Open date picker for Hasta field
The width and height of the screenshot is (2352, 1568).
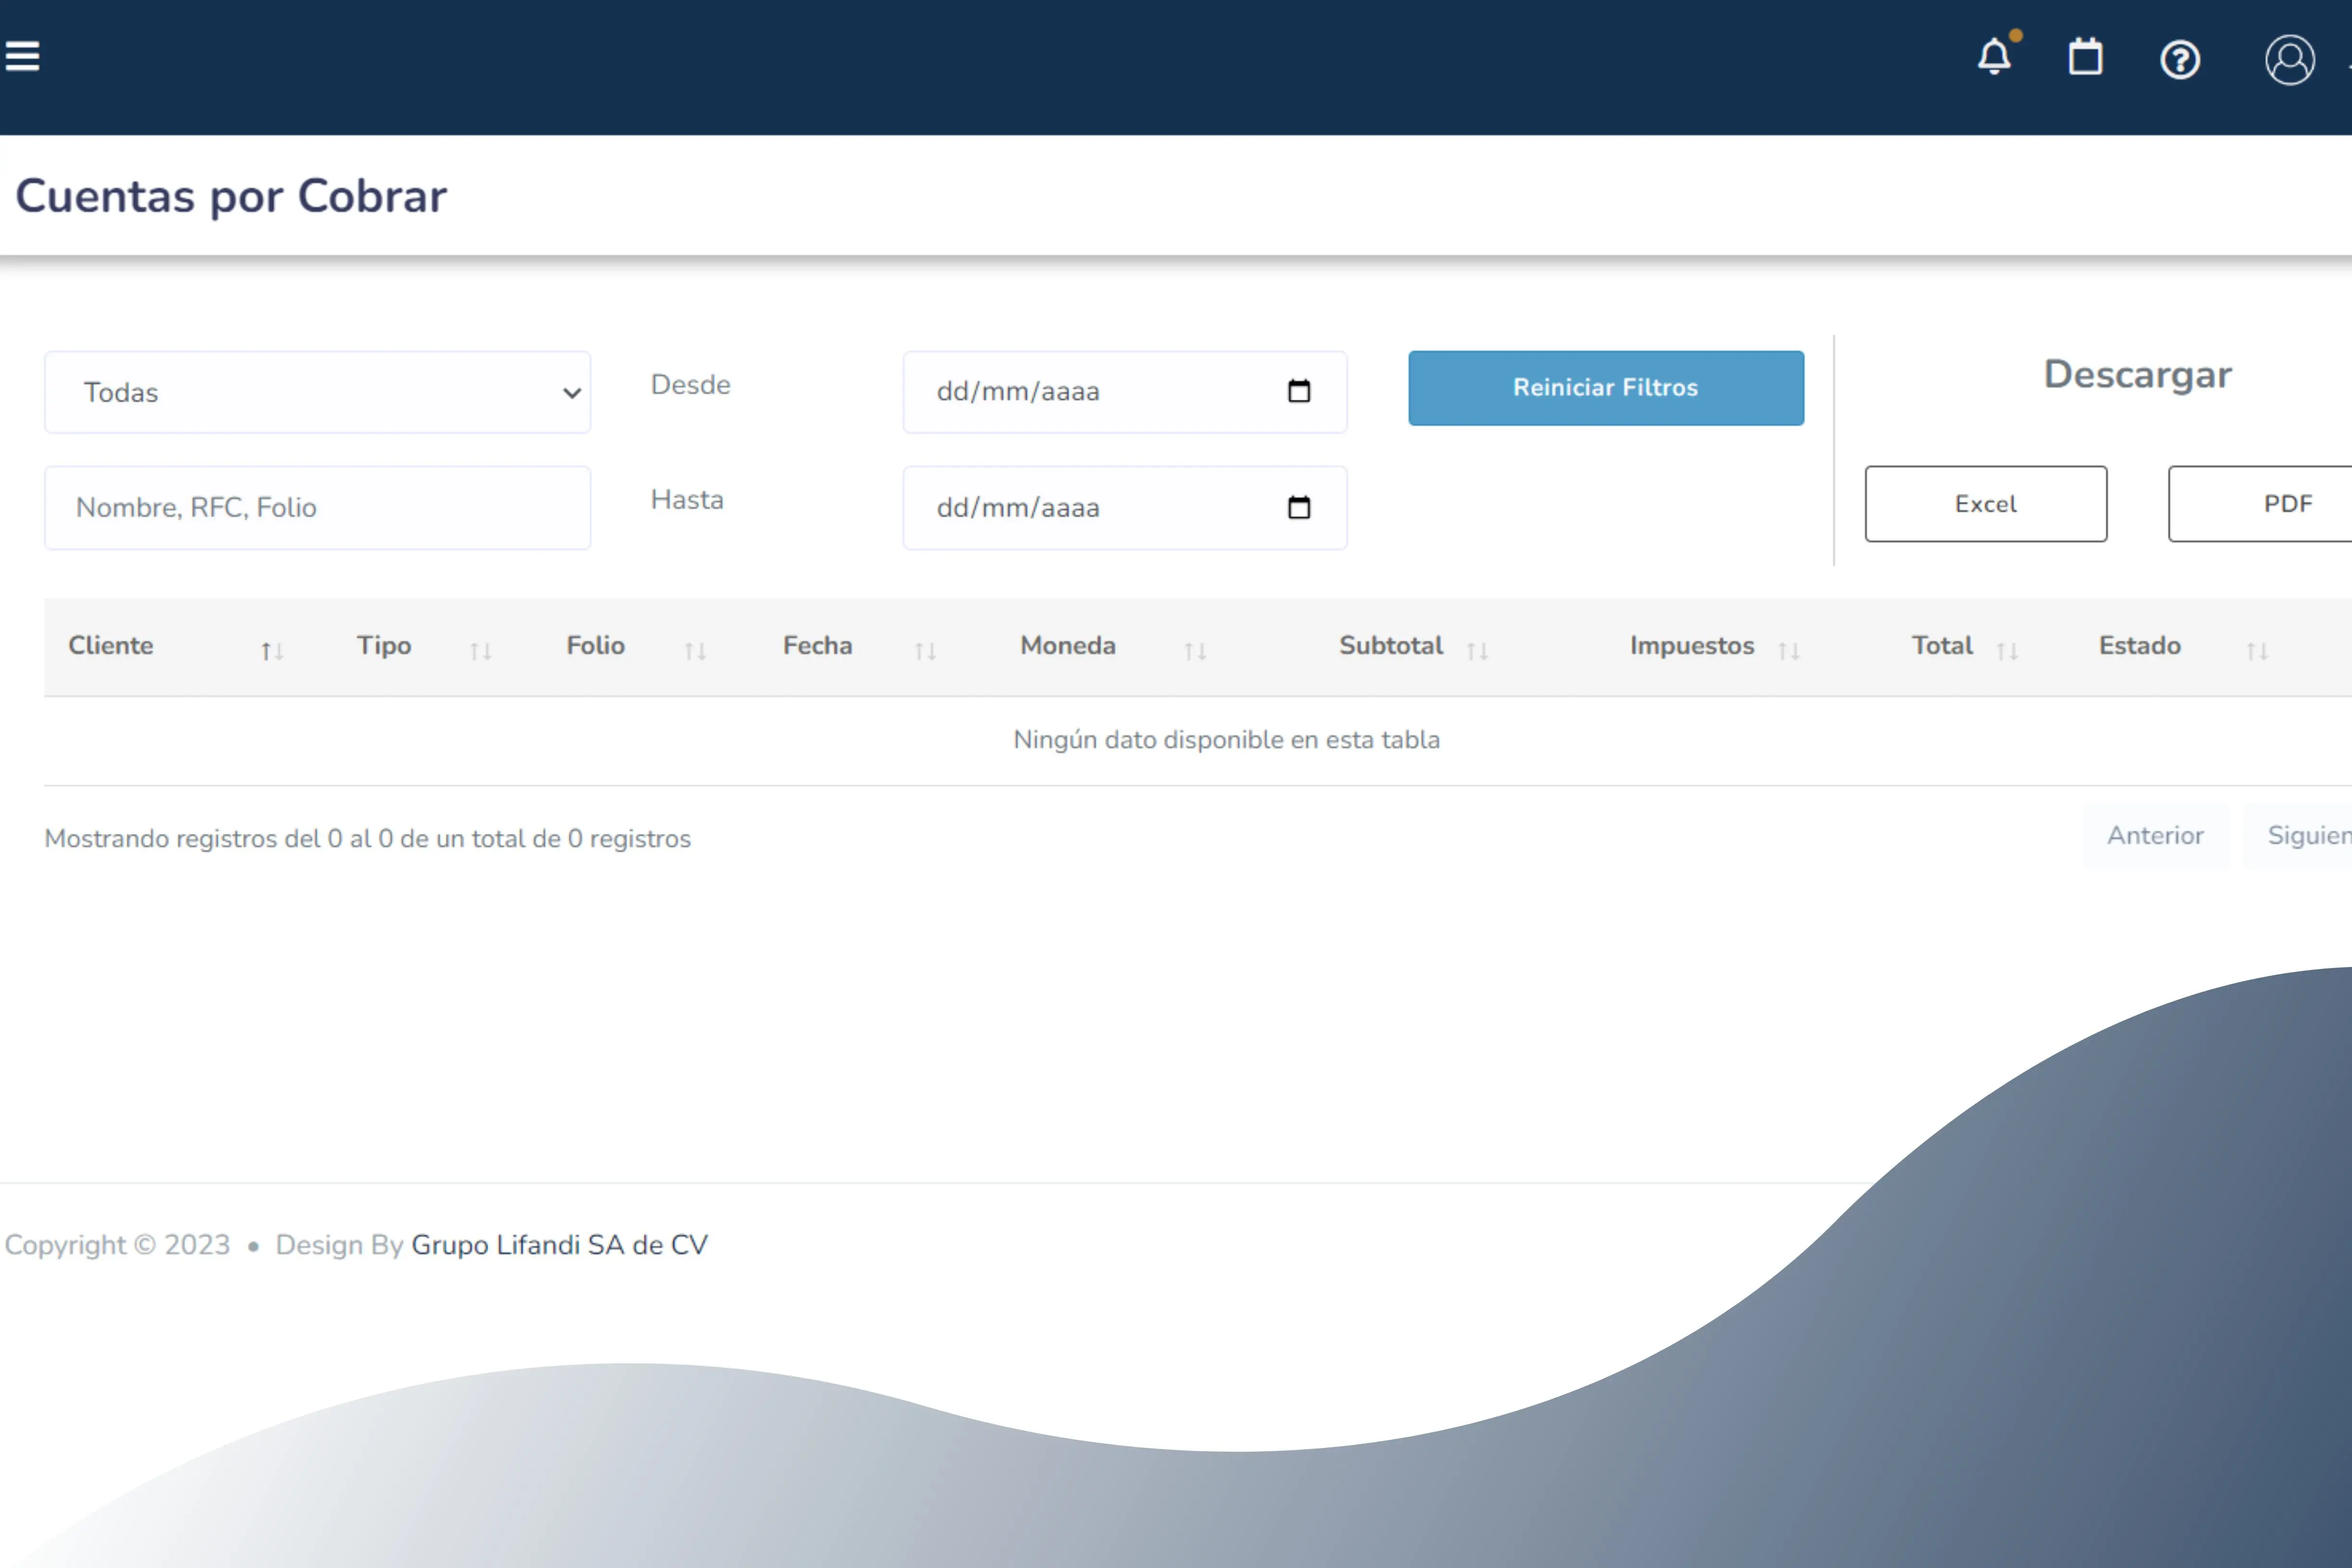[1298, 507]
